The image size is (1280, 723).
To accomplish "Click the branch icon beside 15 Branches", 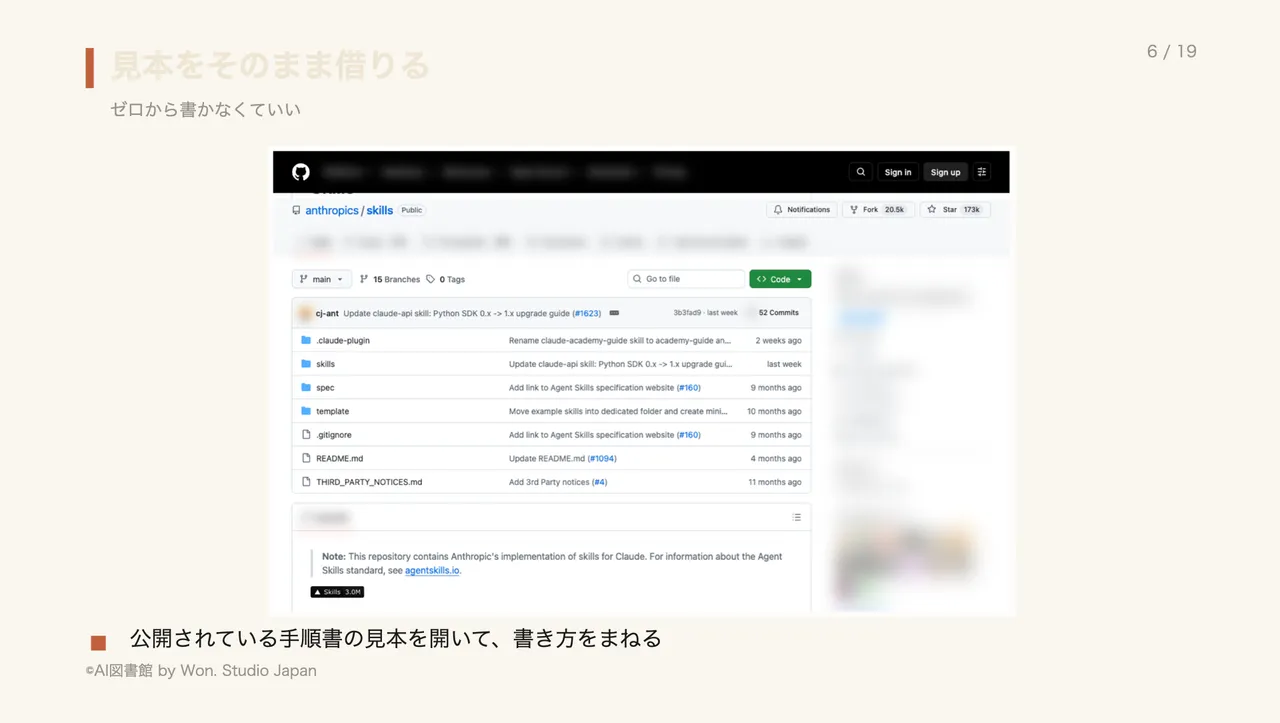I will click(364, 279).
